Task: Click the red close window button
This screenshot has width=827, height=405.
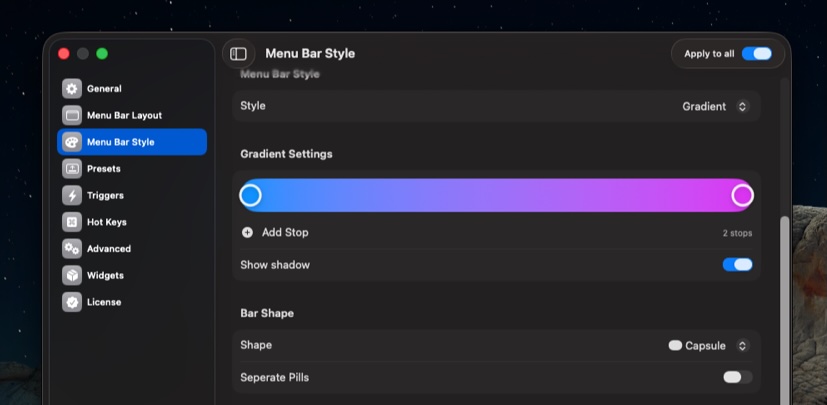Action: pos(64,54)
